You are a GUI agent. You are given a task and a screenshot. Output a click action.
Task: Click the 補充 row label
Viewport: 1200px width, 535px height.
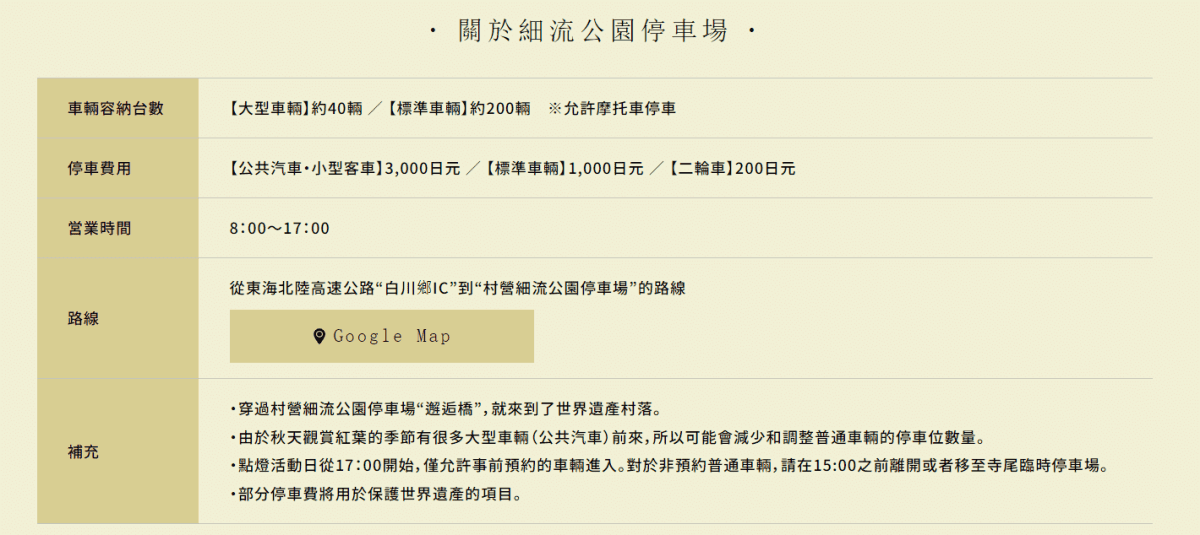[x=84, y=451]
